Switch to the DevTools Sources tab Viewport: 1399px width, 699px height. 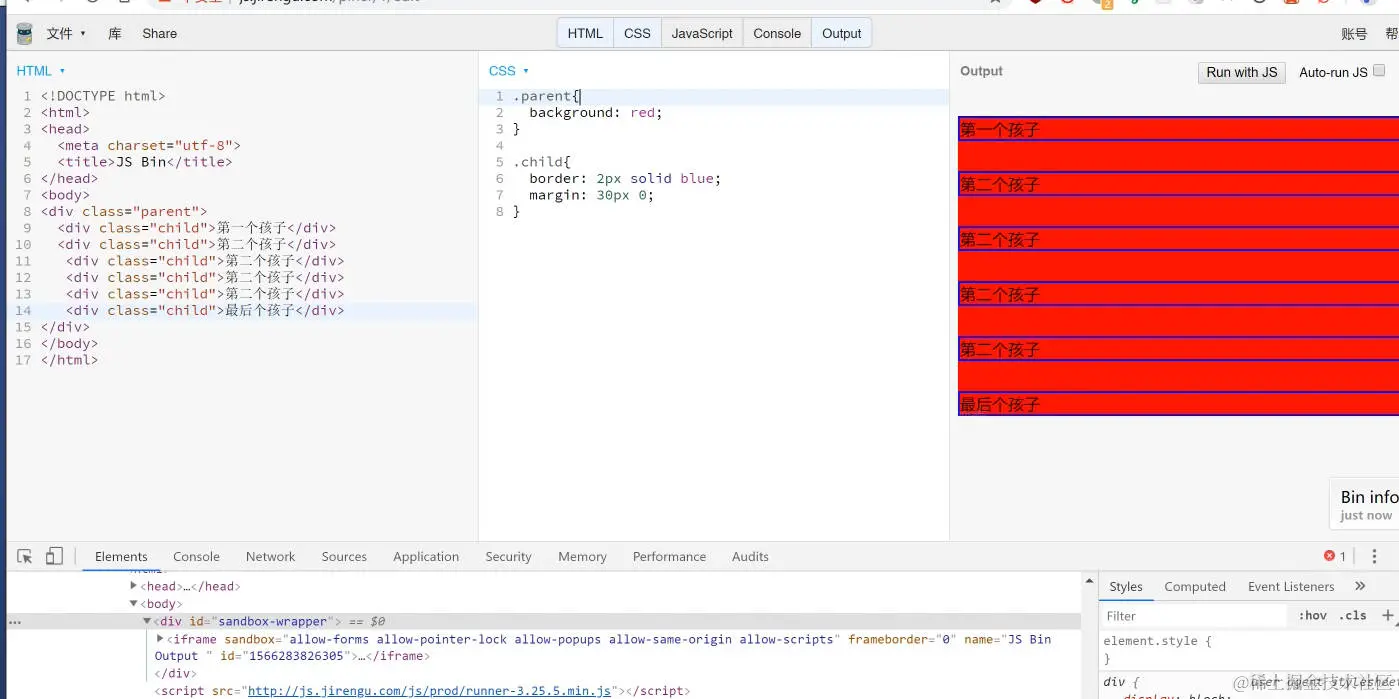click(344, 557)
